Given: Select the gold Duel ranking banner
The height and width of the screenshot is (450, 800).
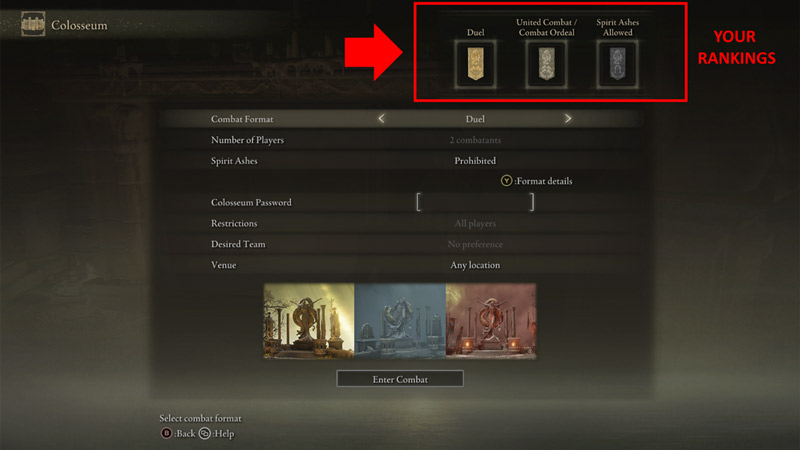Looking at the screenshot, I should [476, 64].
